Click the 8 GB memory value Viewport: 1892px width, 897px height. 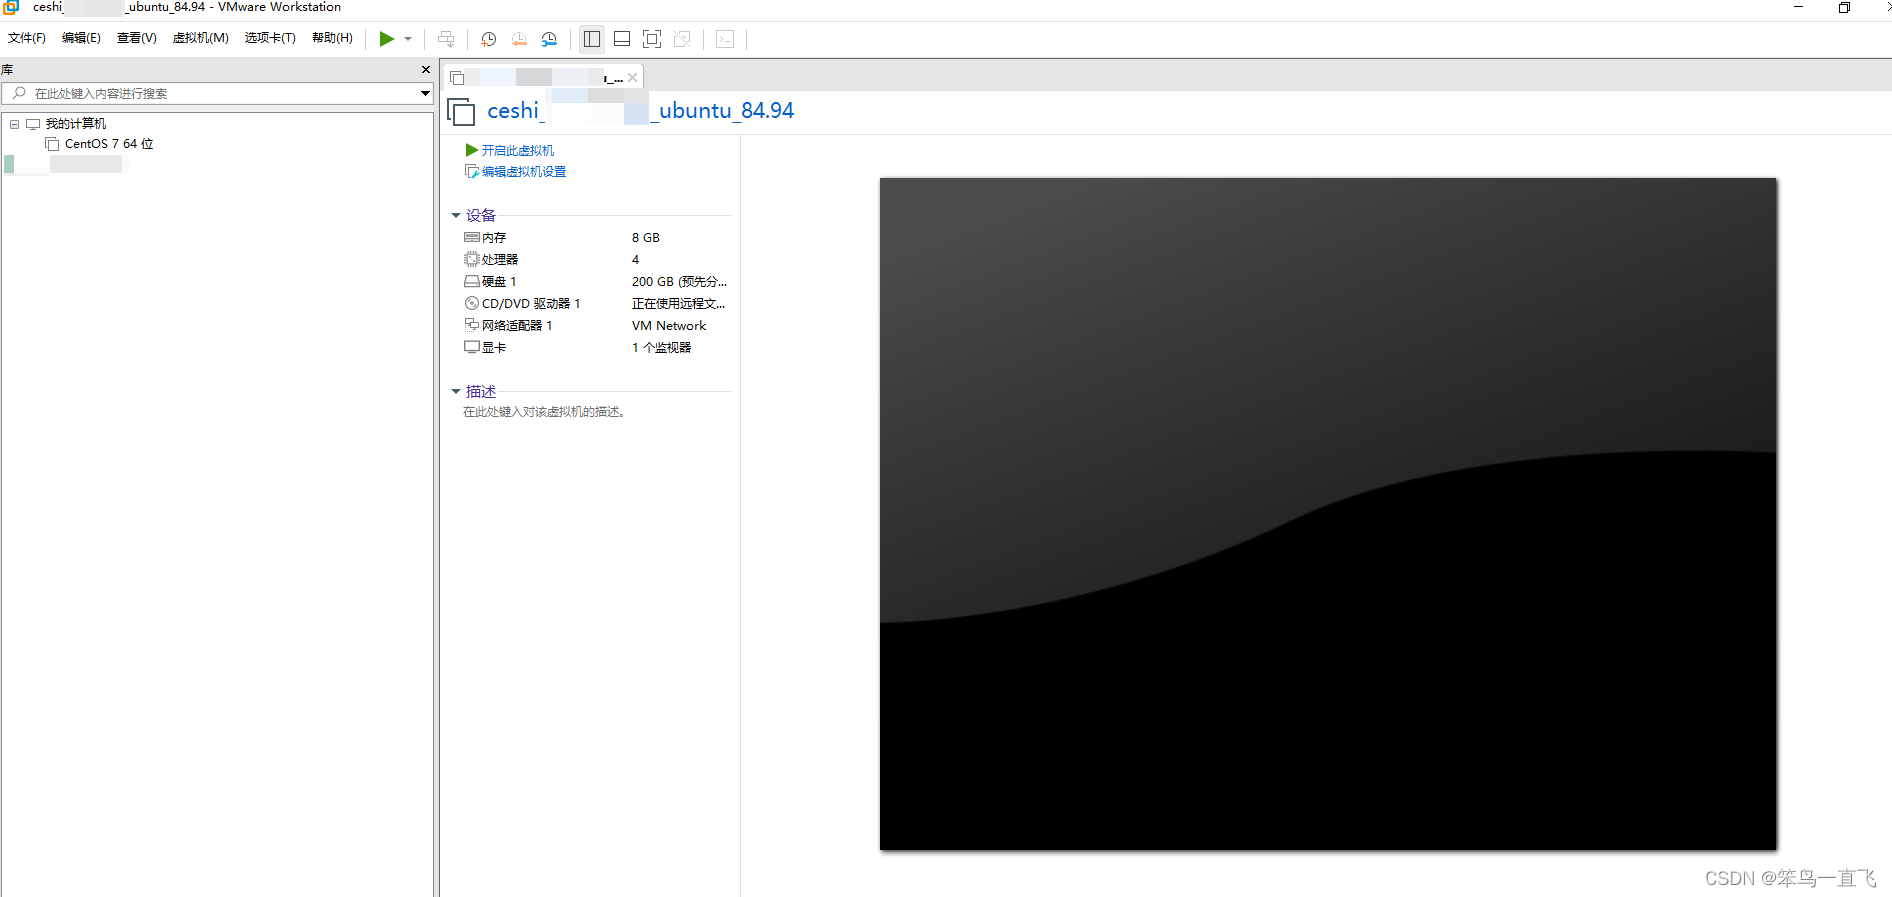646,238
